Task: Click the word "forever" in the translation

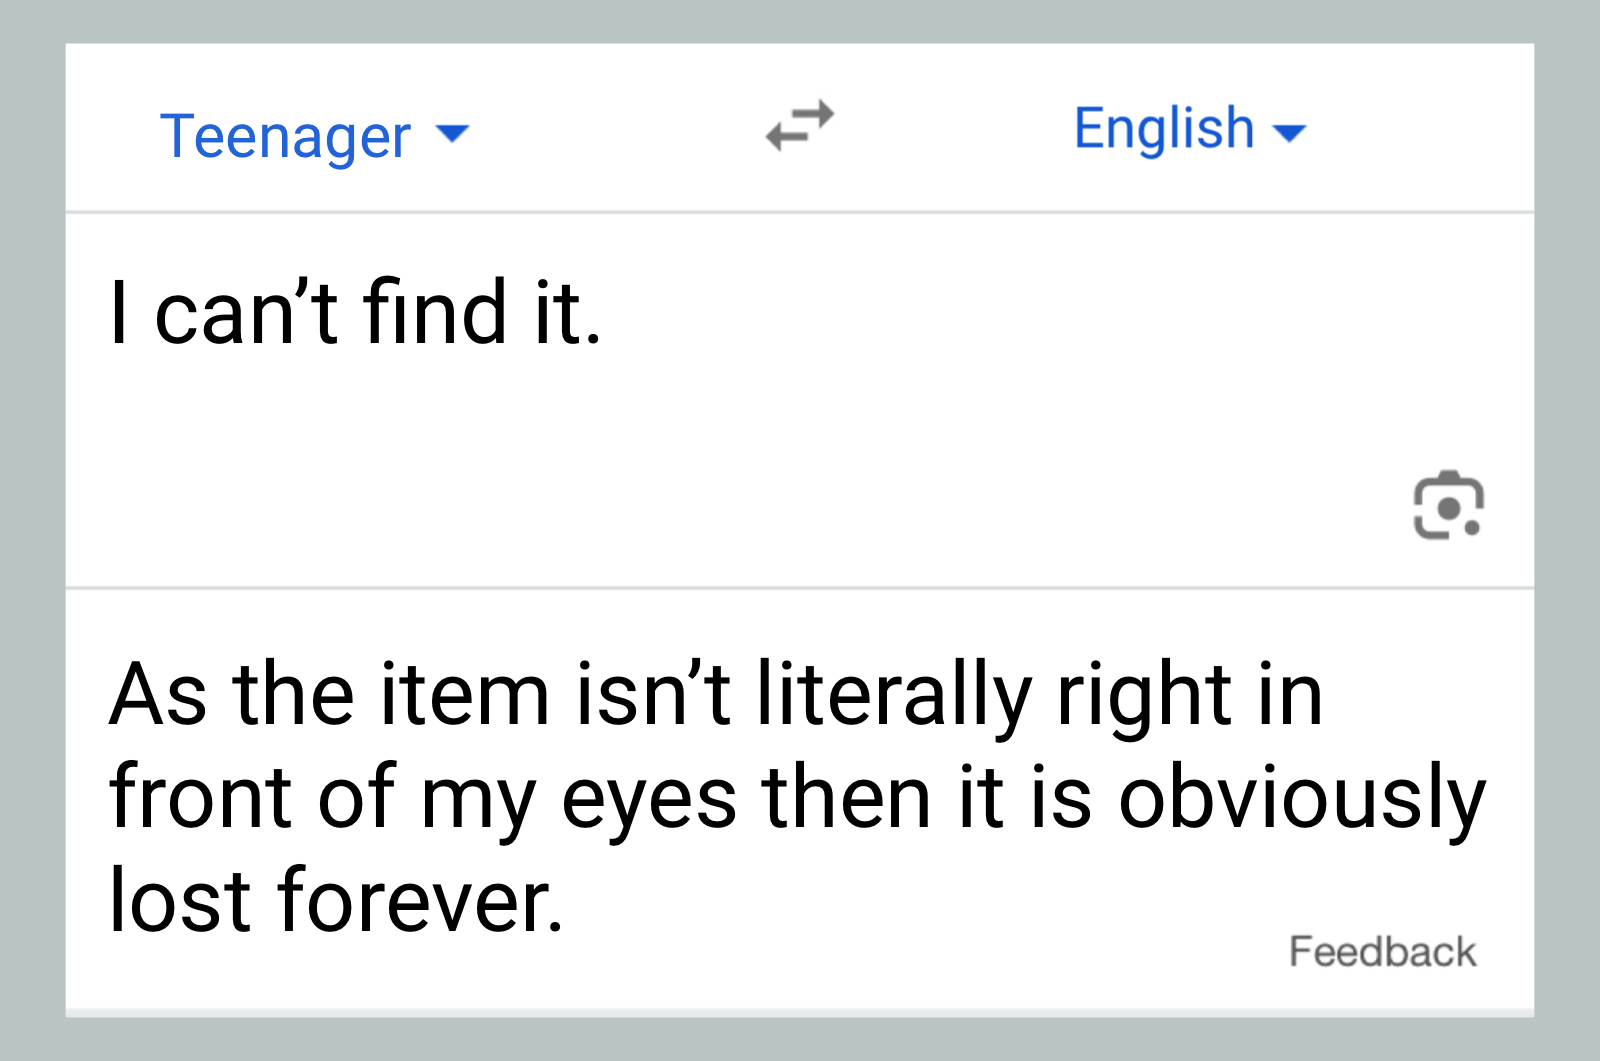Action: tap(420, 900)
